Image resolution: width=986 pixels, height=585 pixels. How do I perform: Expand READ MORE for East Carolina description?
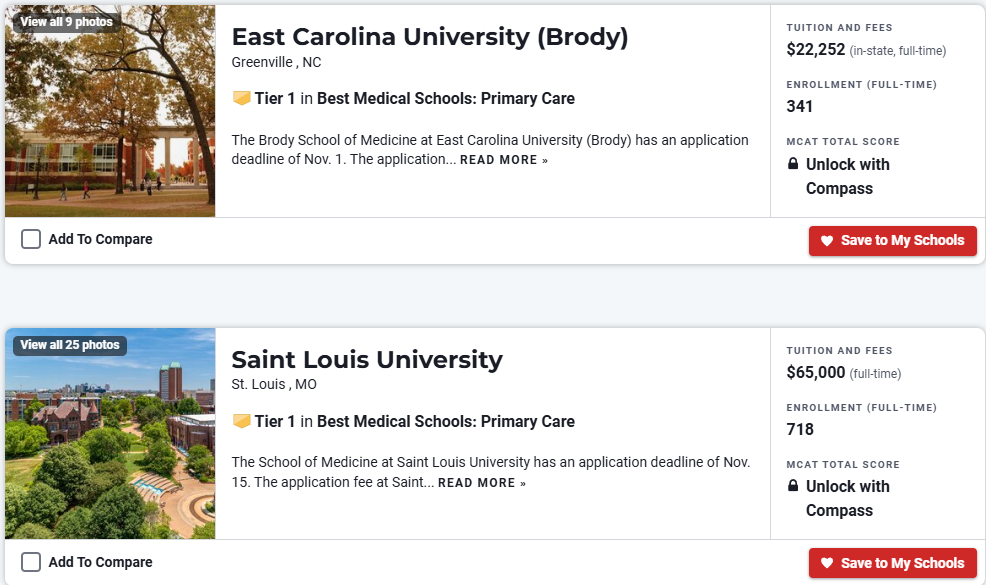503,160
